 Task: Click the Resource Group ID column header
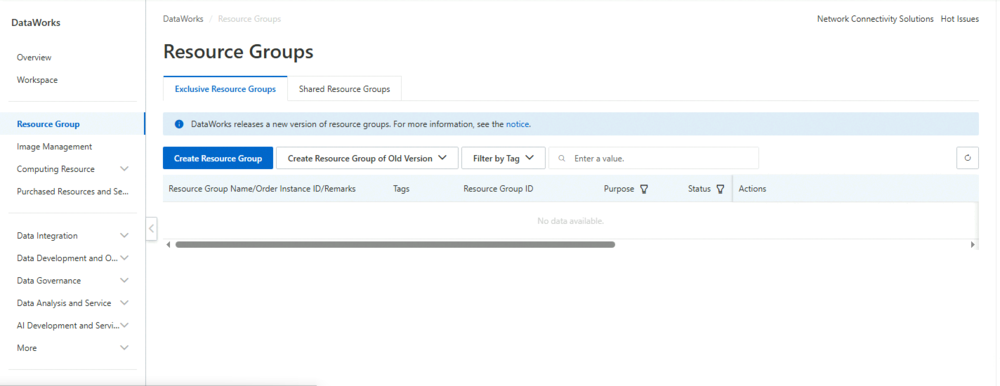(498, 189)
